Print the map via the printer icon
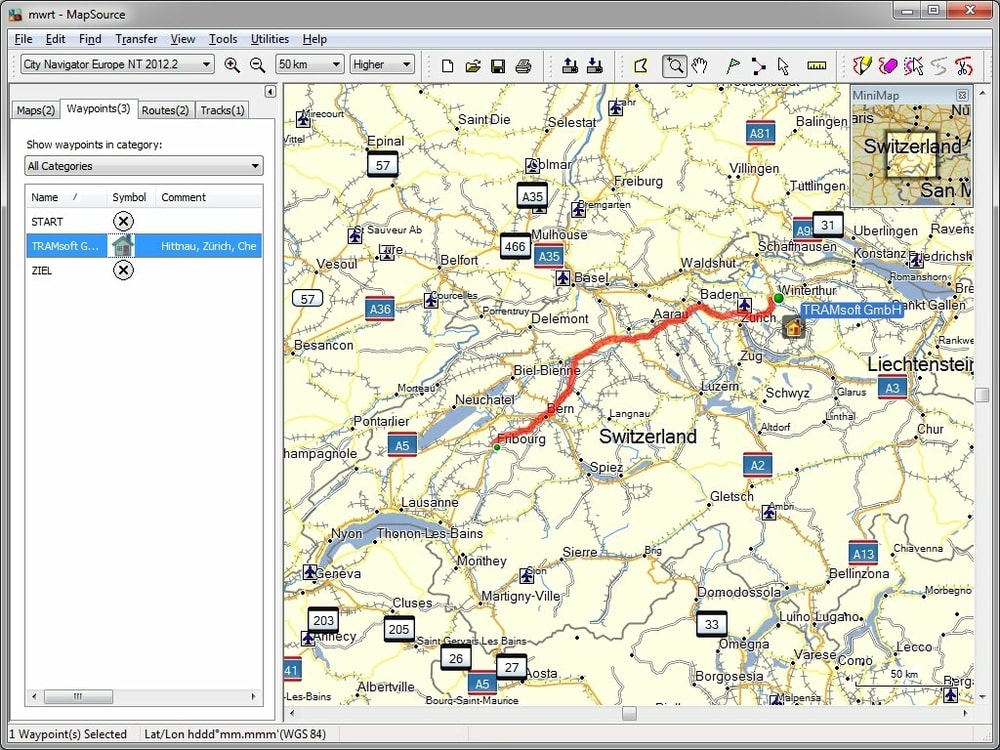This screenshot has width=1000, height=750. (x=523, y=65)
